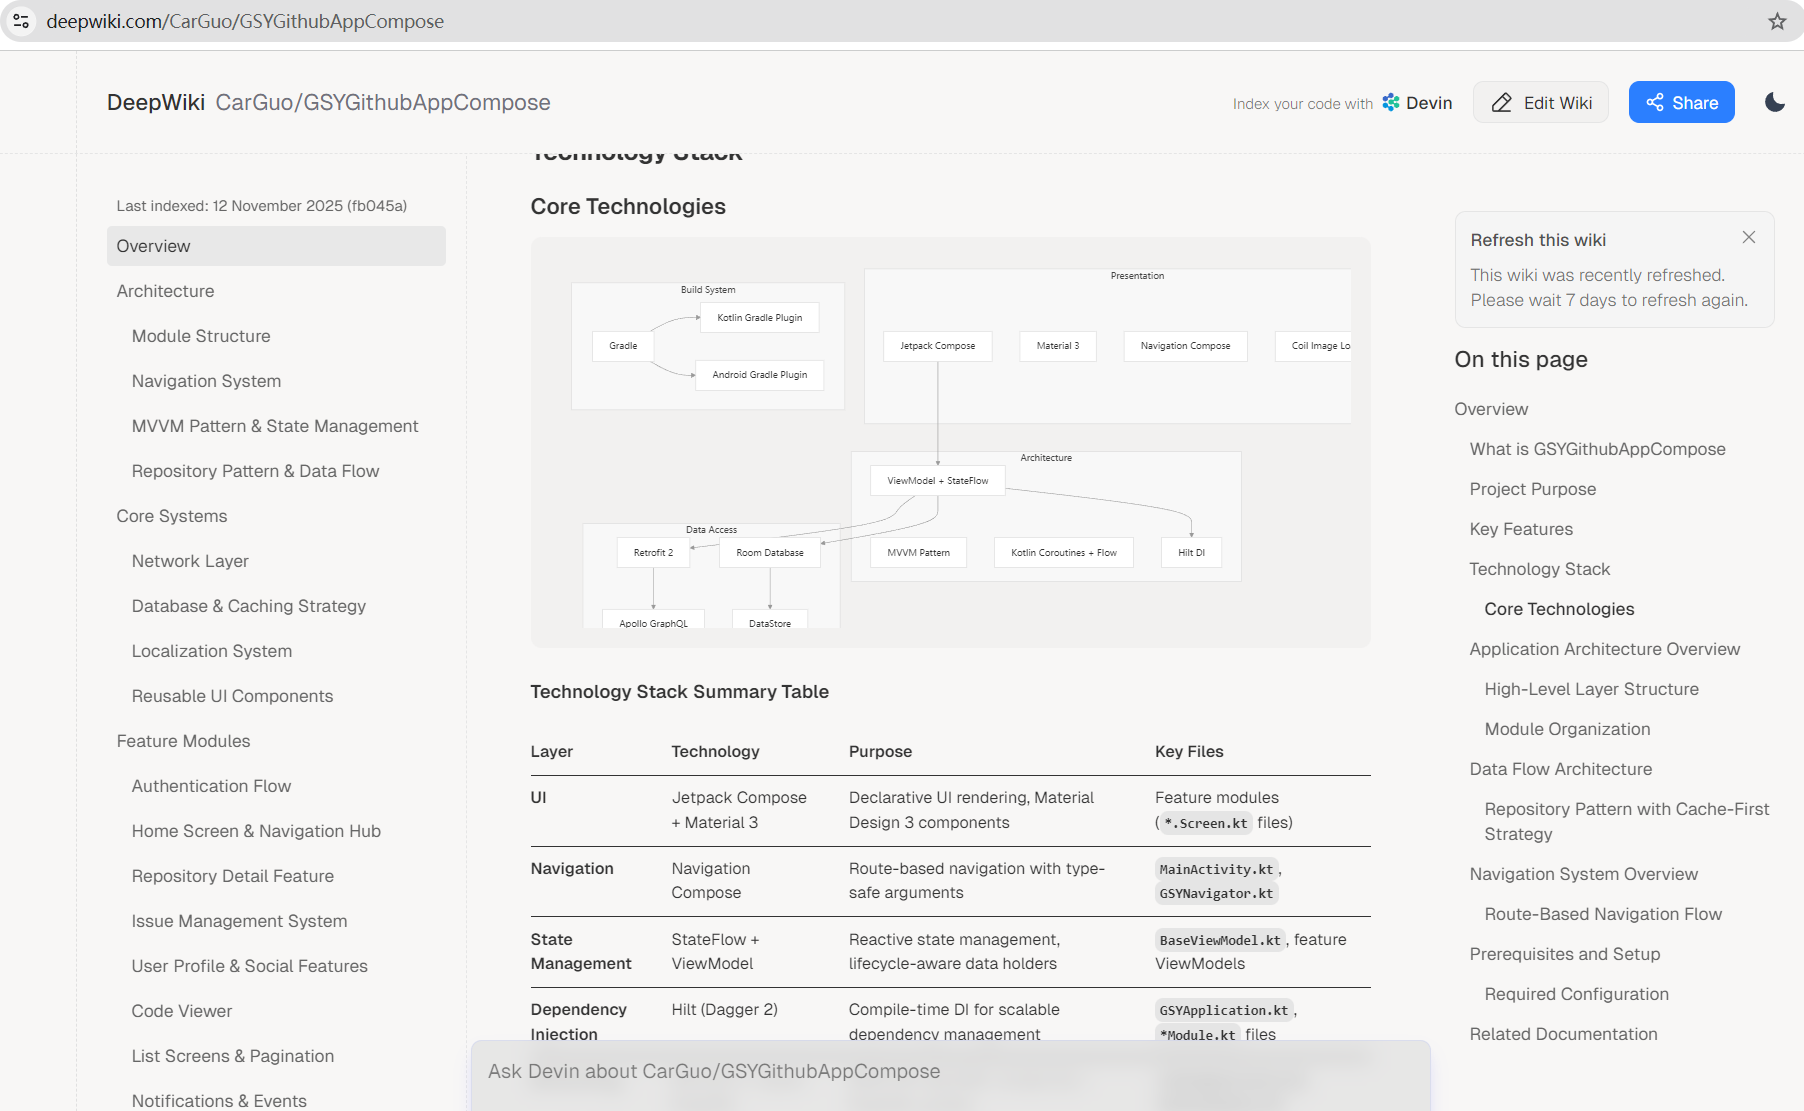Open Database & Caching Strategy page
1804x1111 pixels.
tap(249, 606)
